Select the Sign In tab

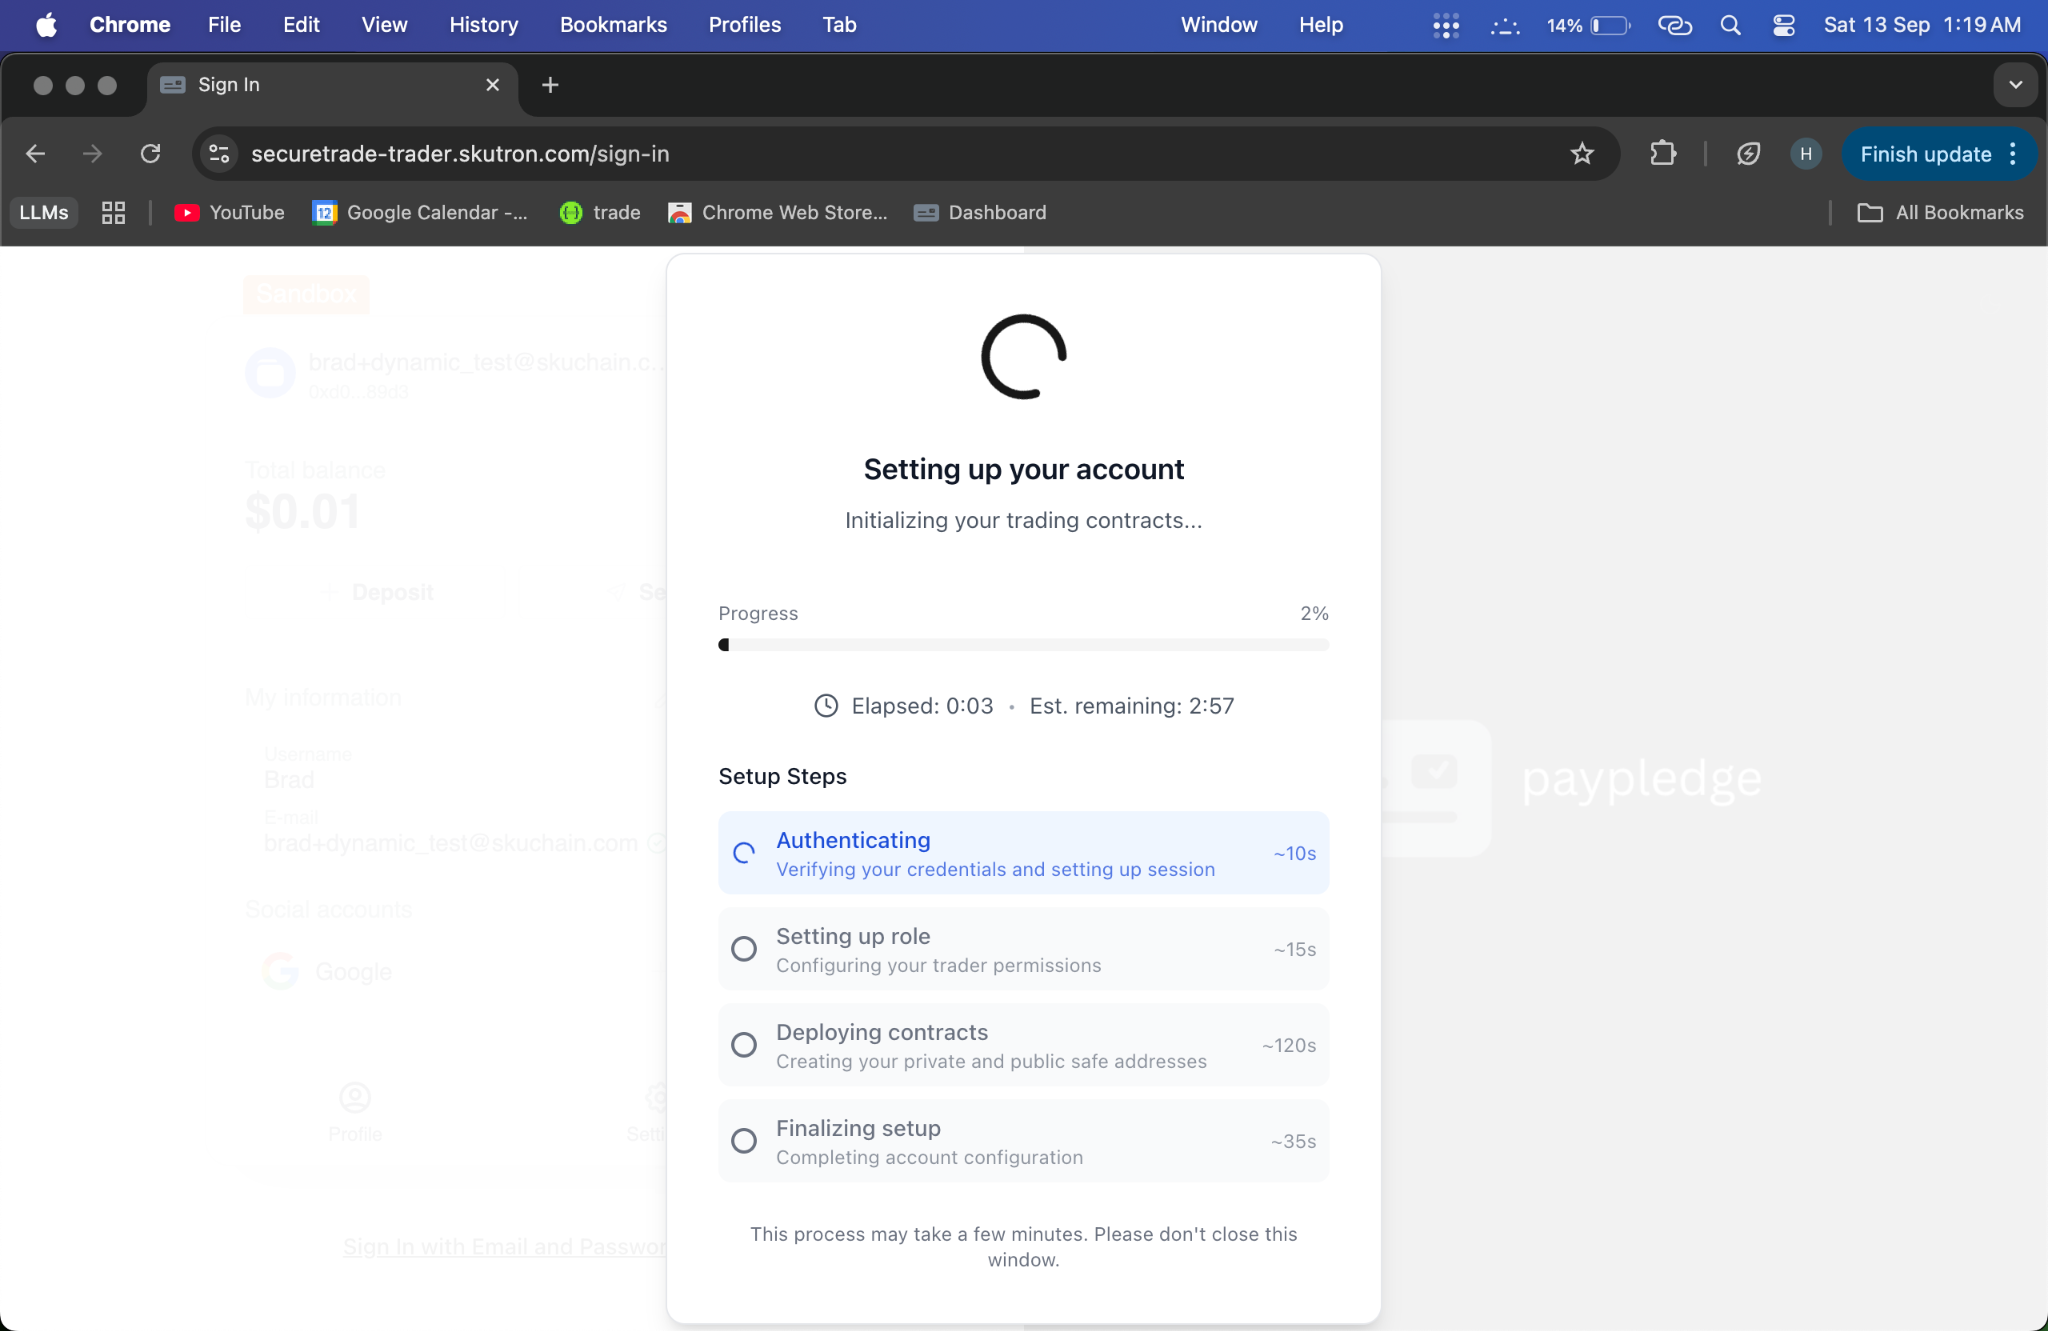click(x=333, y=85)
